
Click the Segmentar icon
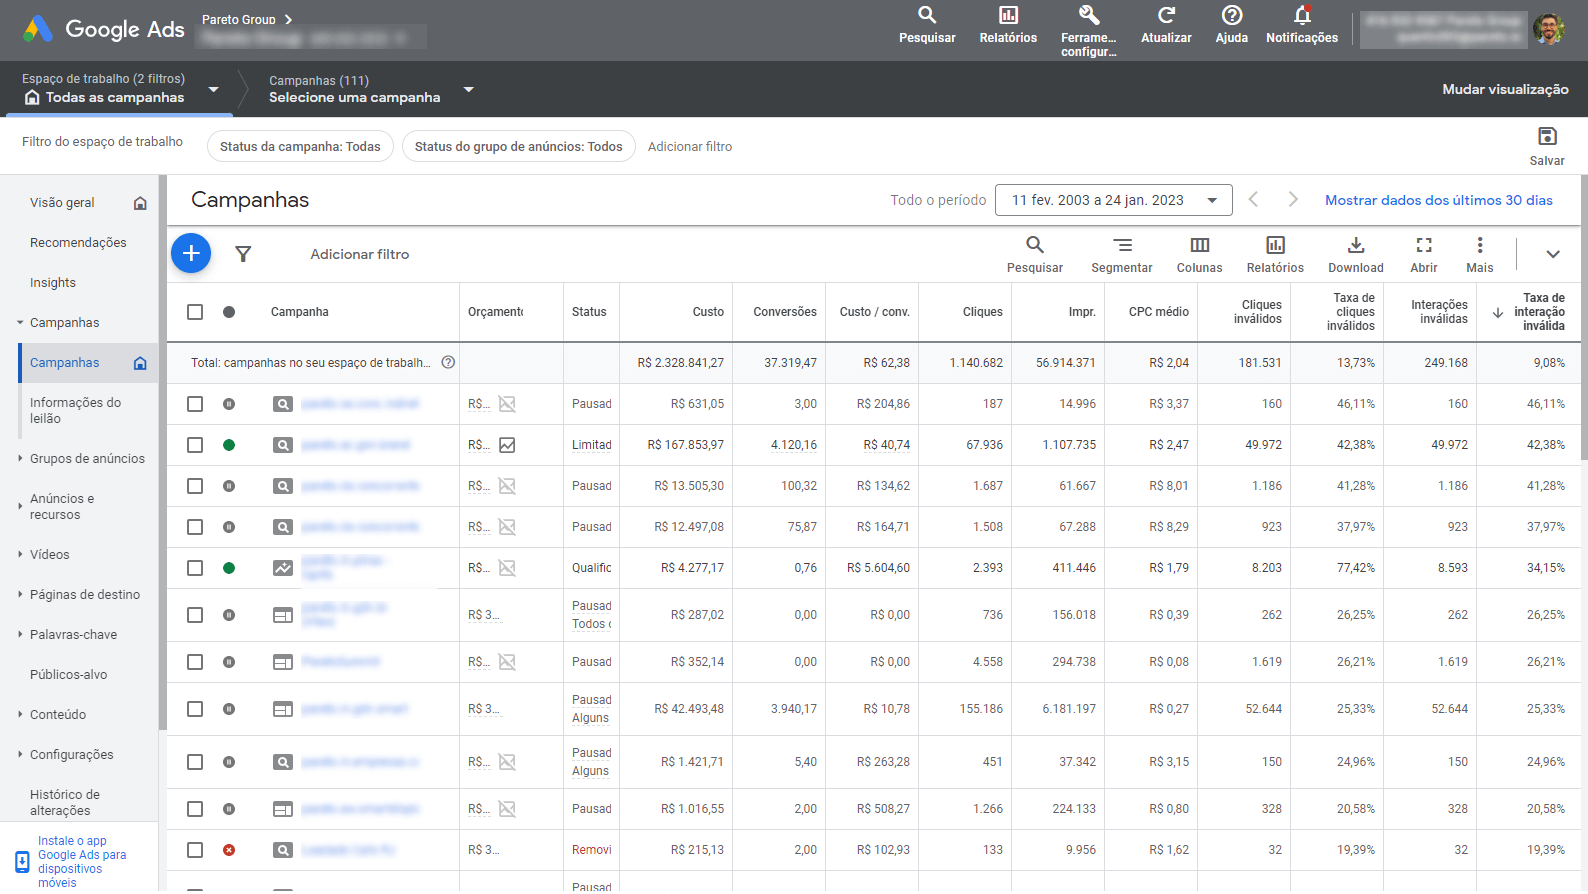click(x=1122, y=254)
